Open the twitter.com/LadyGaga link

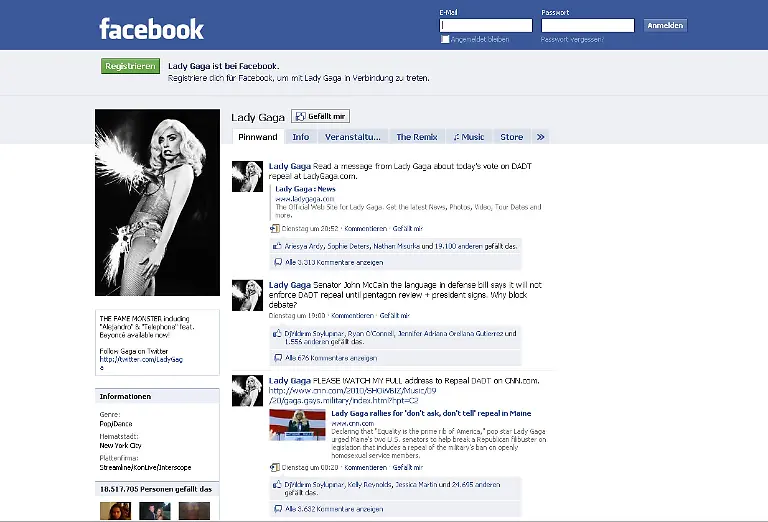coord(141,363)
